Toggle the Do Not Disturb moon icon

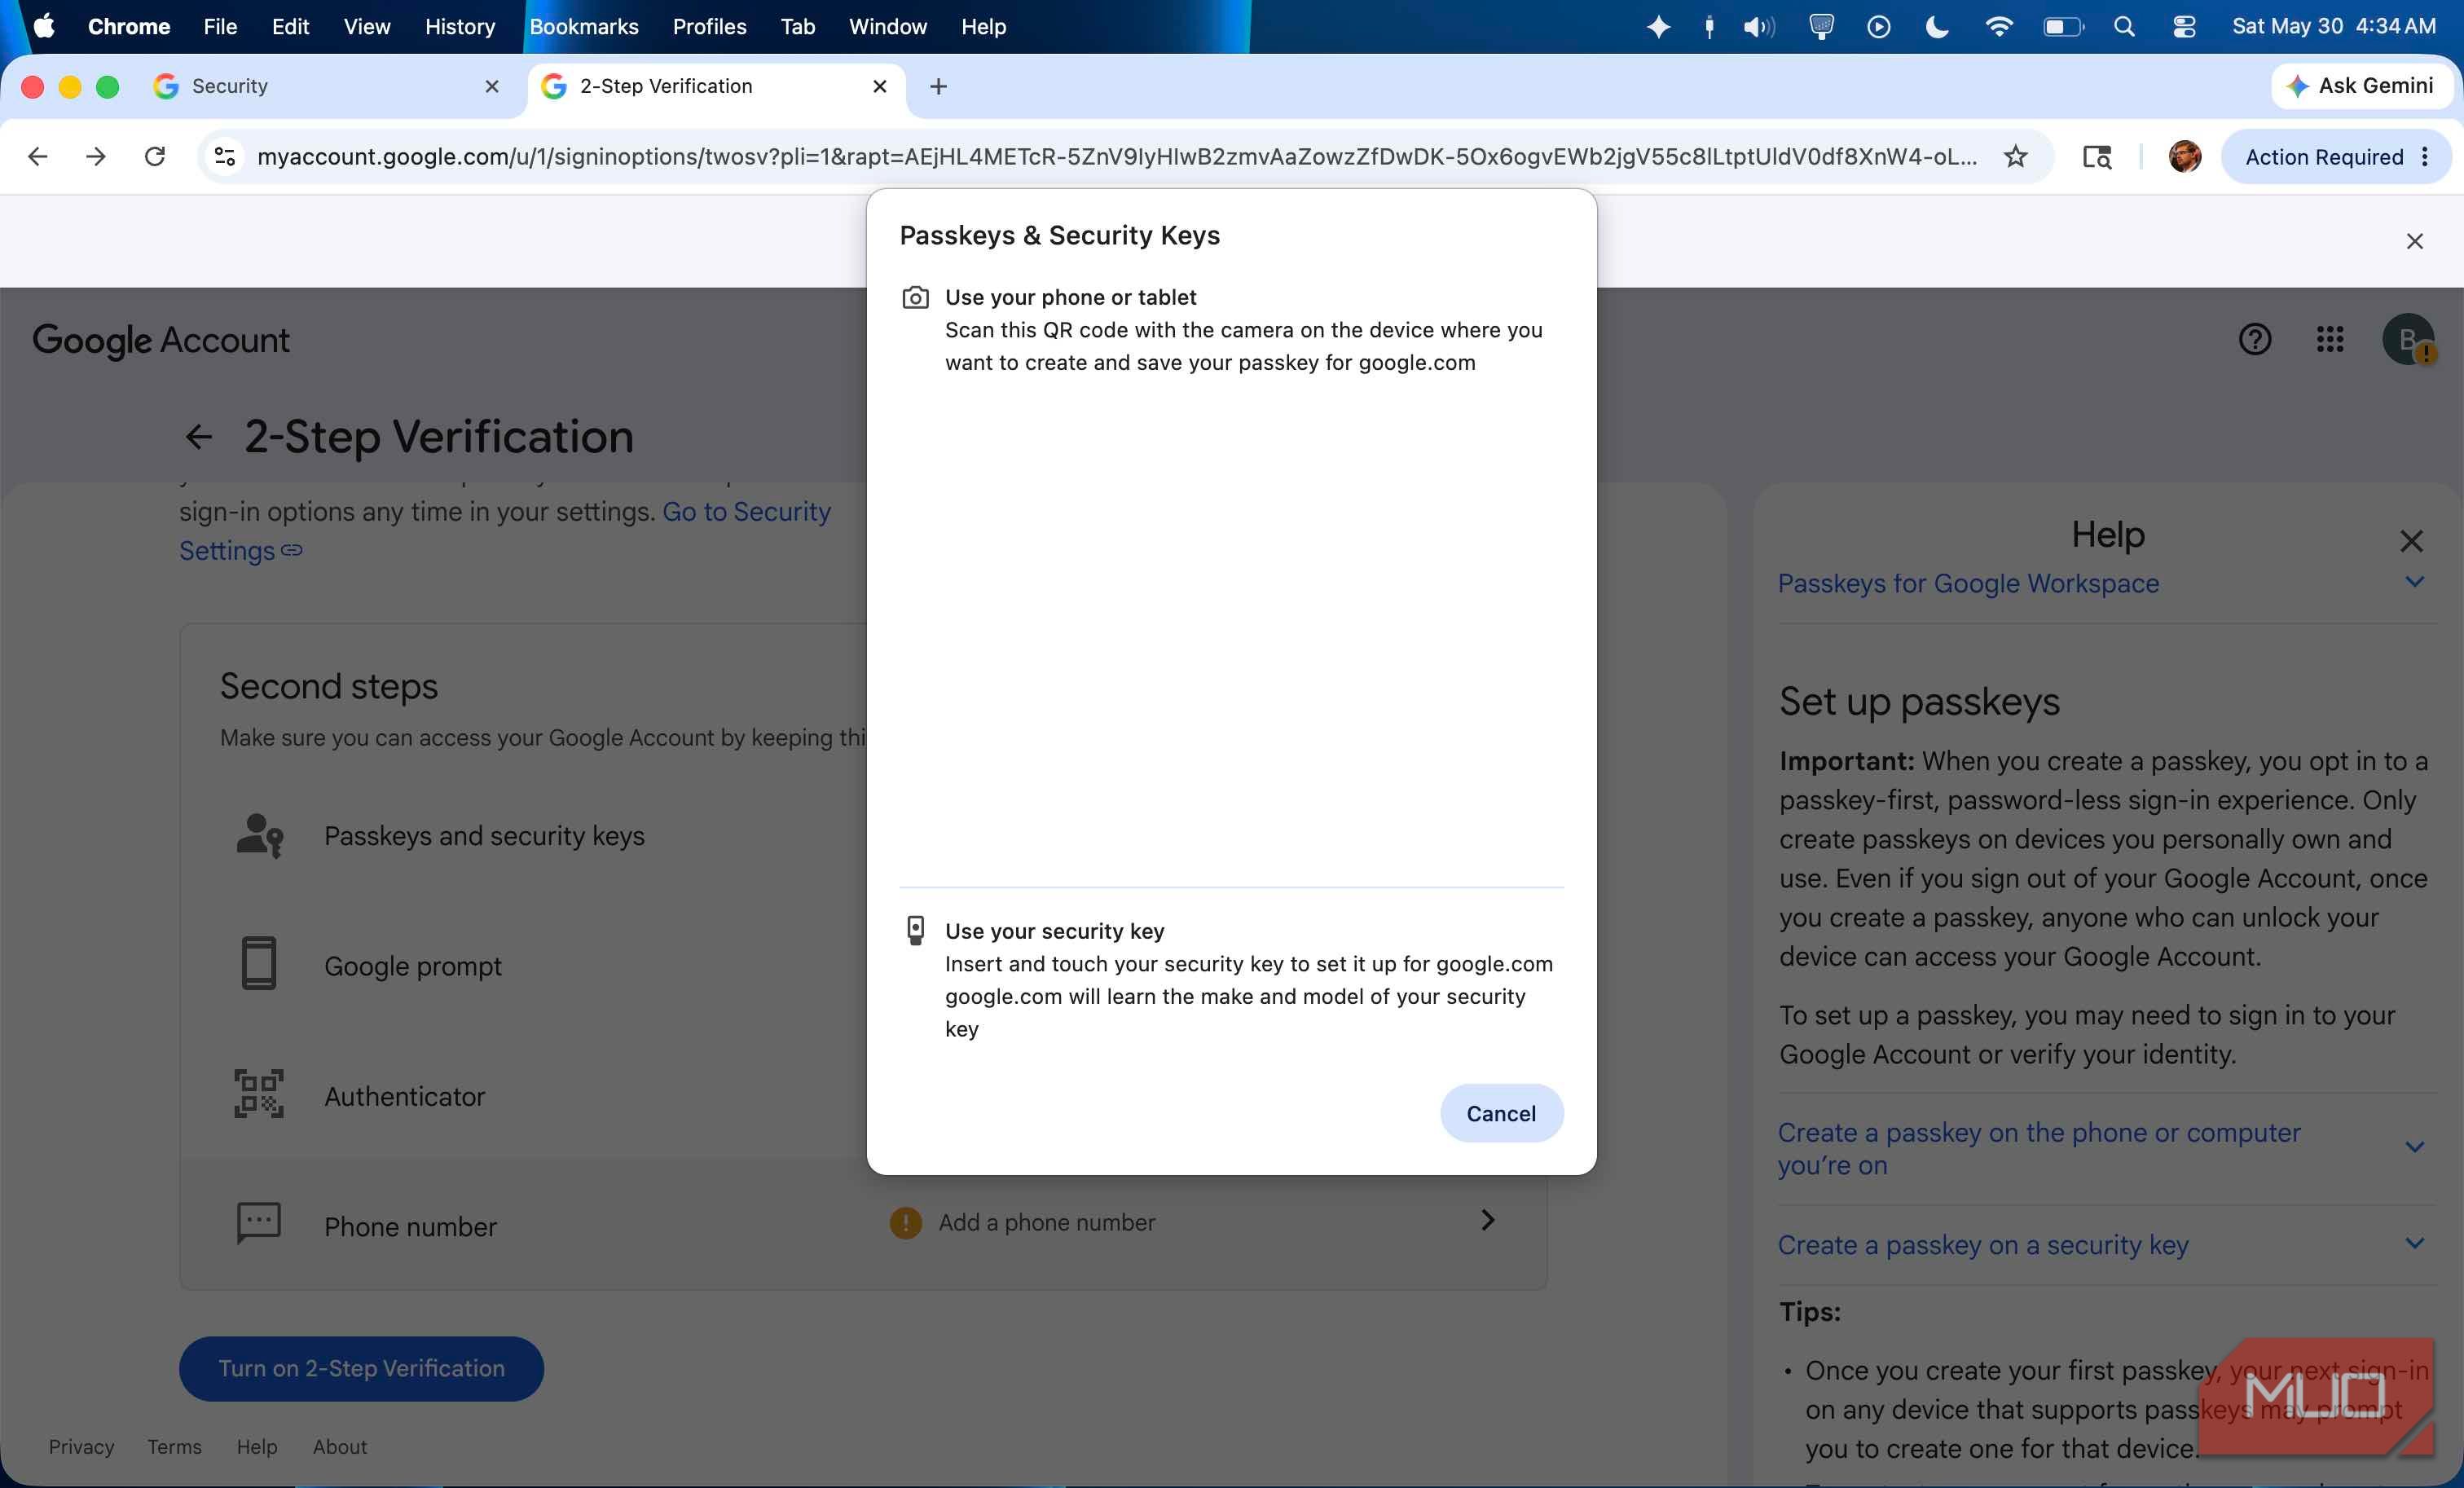[x=1937, y=27]
